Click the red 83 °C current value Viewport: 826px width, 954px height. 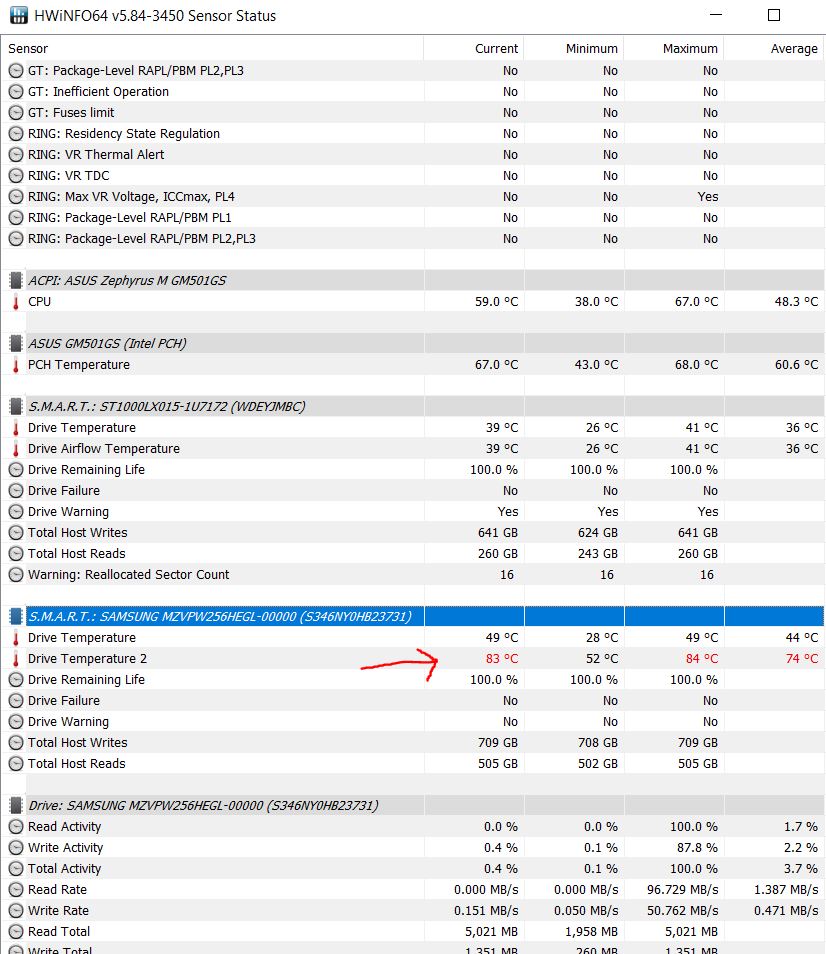click(x=502, y=659)
